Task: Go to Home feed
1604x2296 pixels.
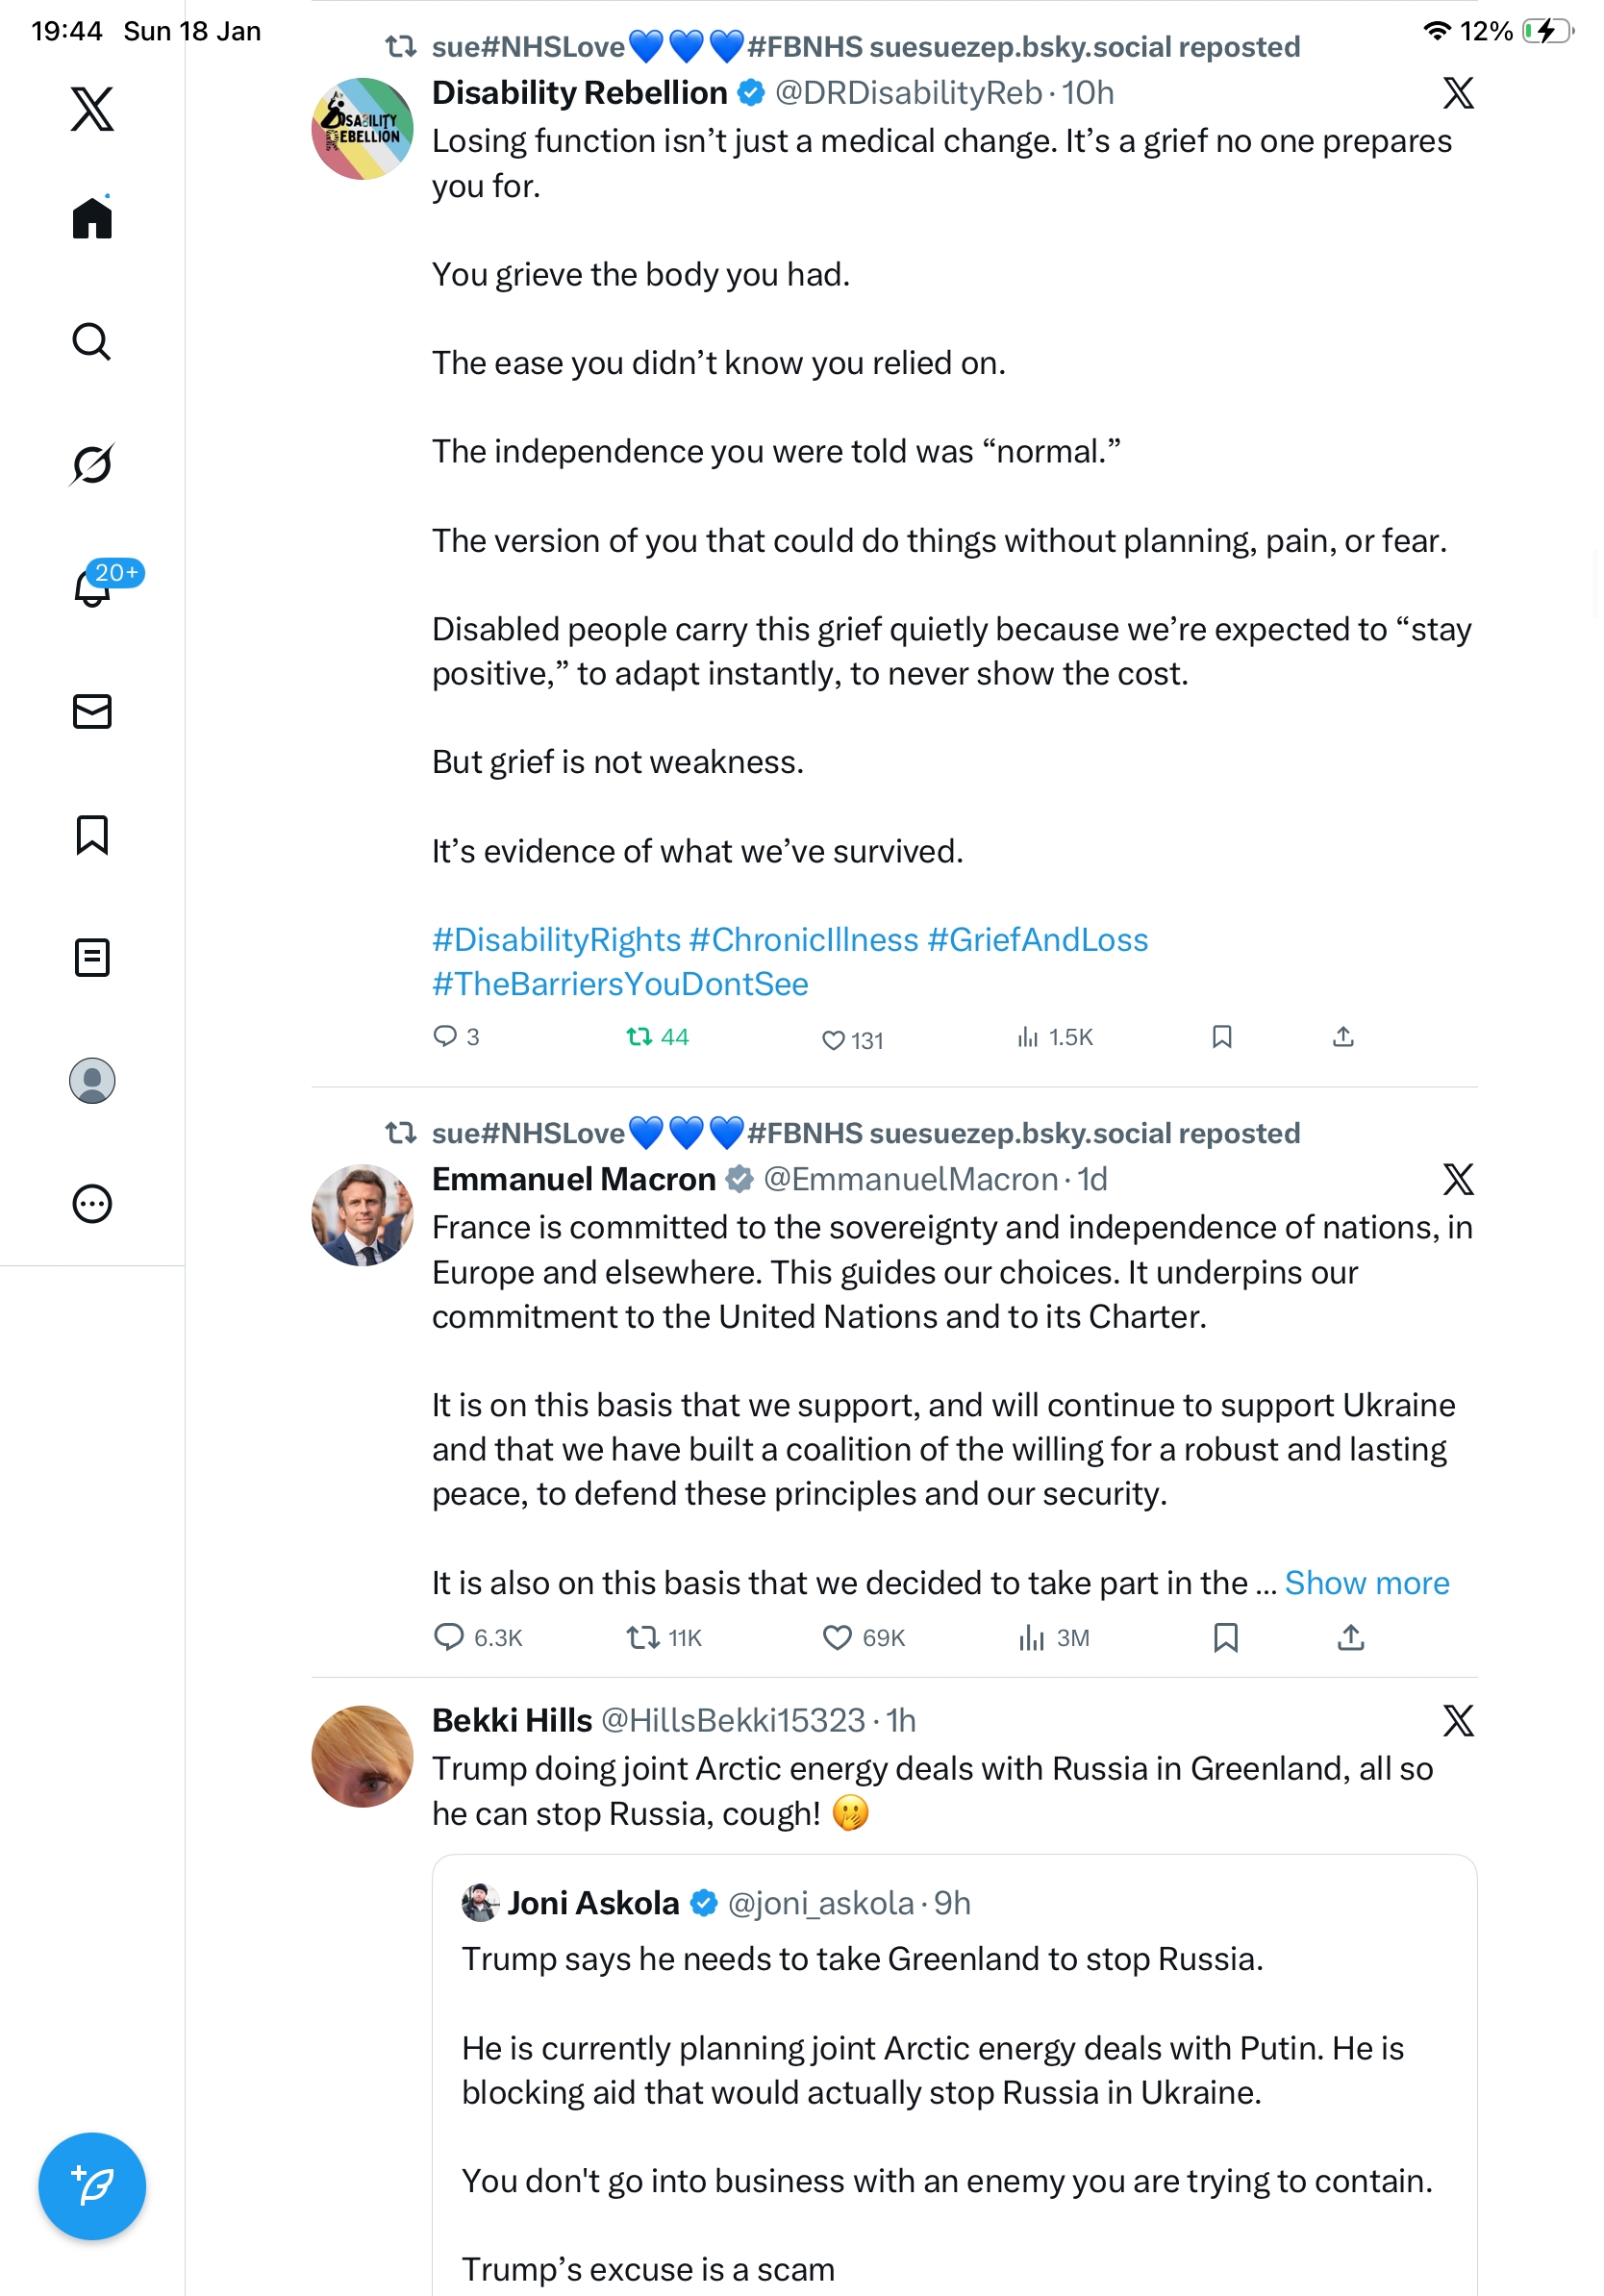Action: [x=92, y=218]
